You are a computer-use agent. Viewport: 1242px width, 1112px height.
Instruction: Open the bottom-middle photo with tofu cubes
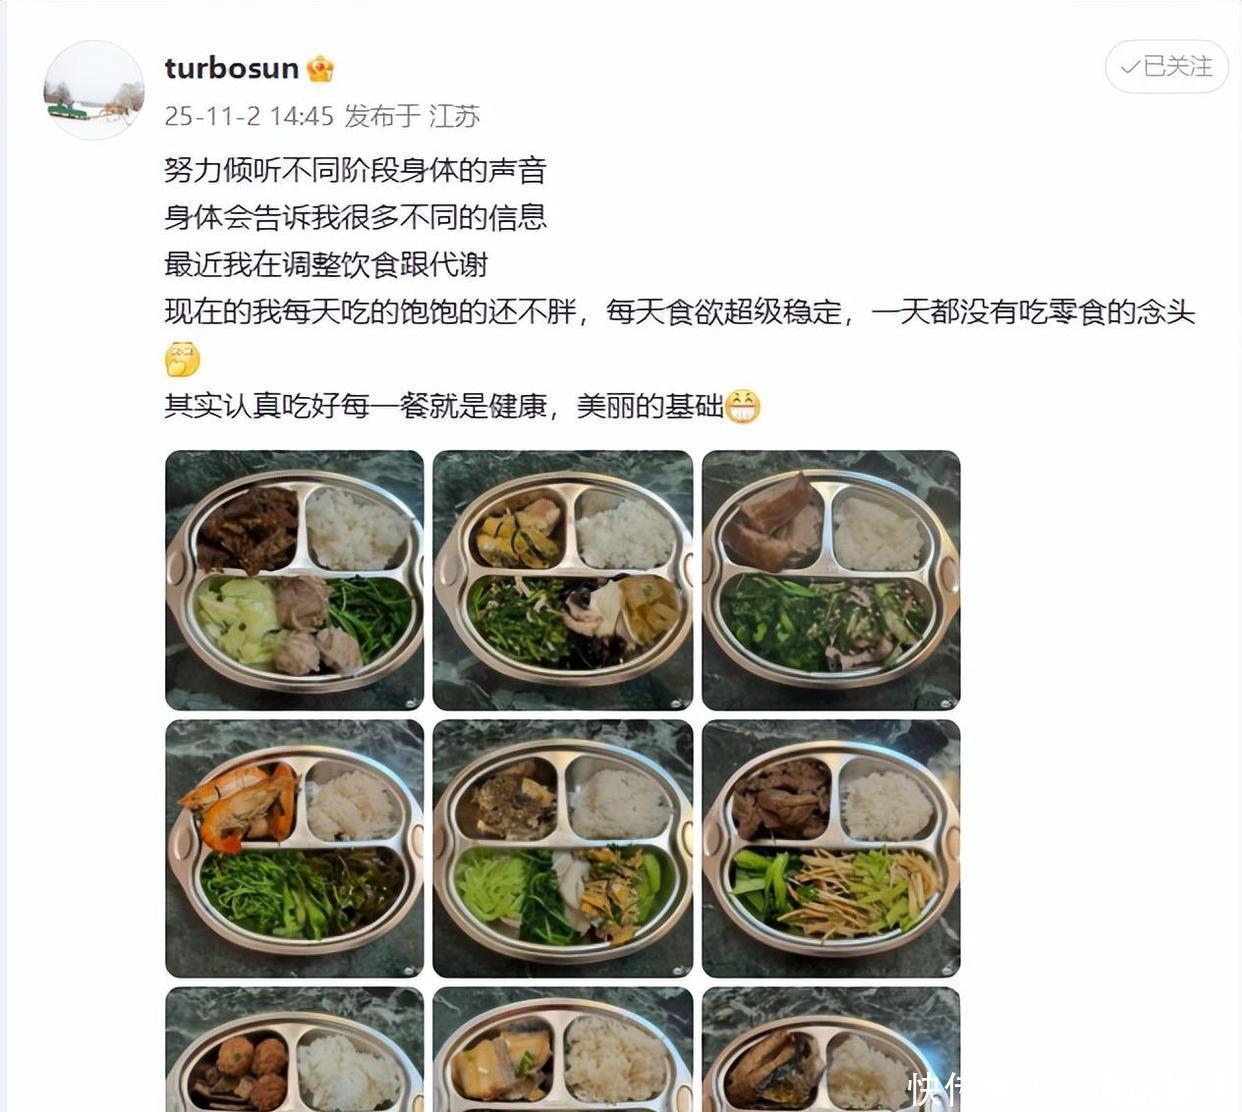point(563,1049)
